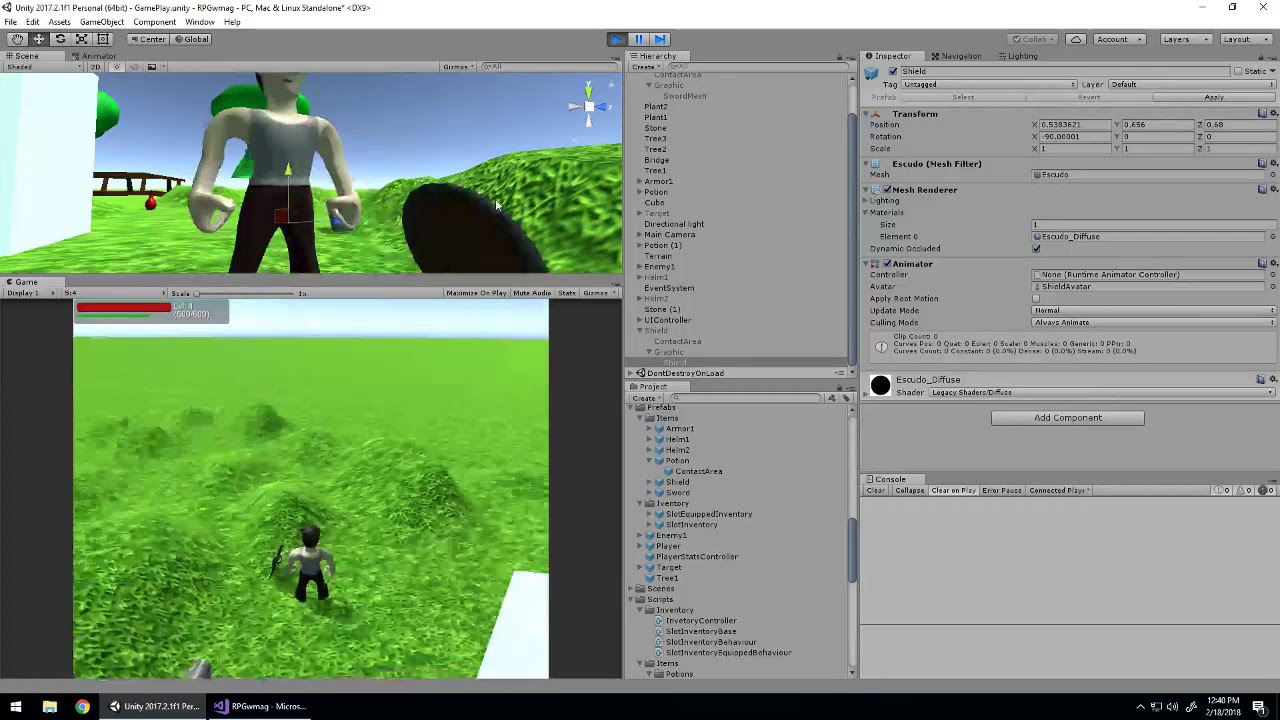
Task: Click the Play button to stop play mode
Action: (x=617, y=39)
